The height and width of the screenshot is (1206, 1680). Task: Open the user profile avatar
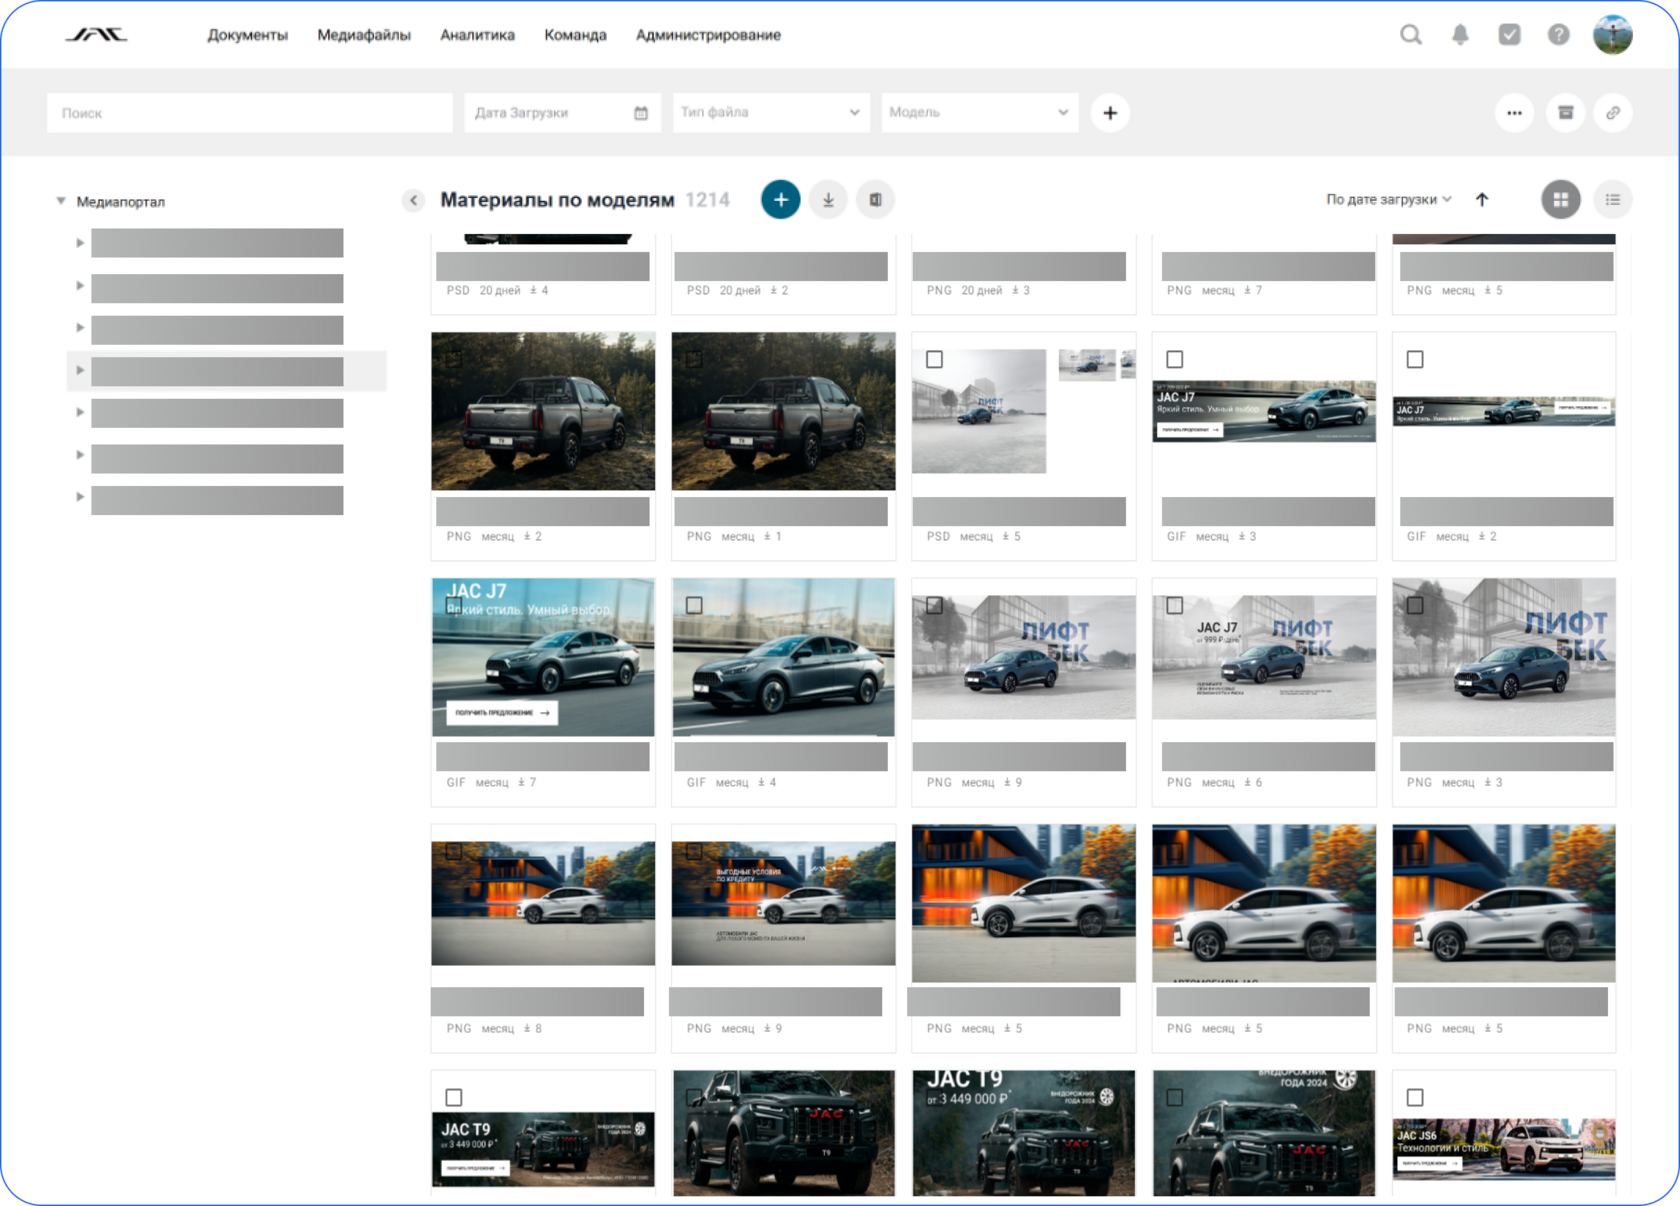(x=1612, y=35)
